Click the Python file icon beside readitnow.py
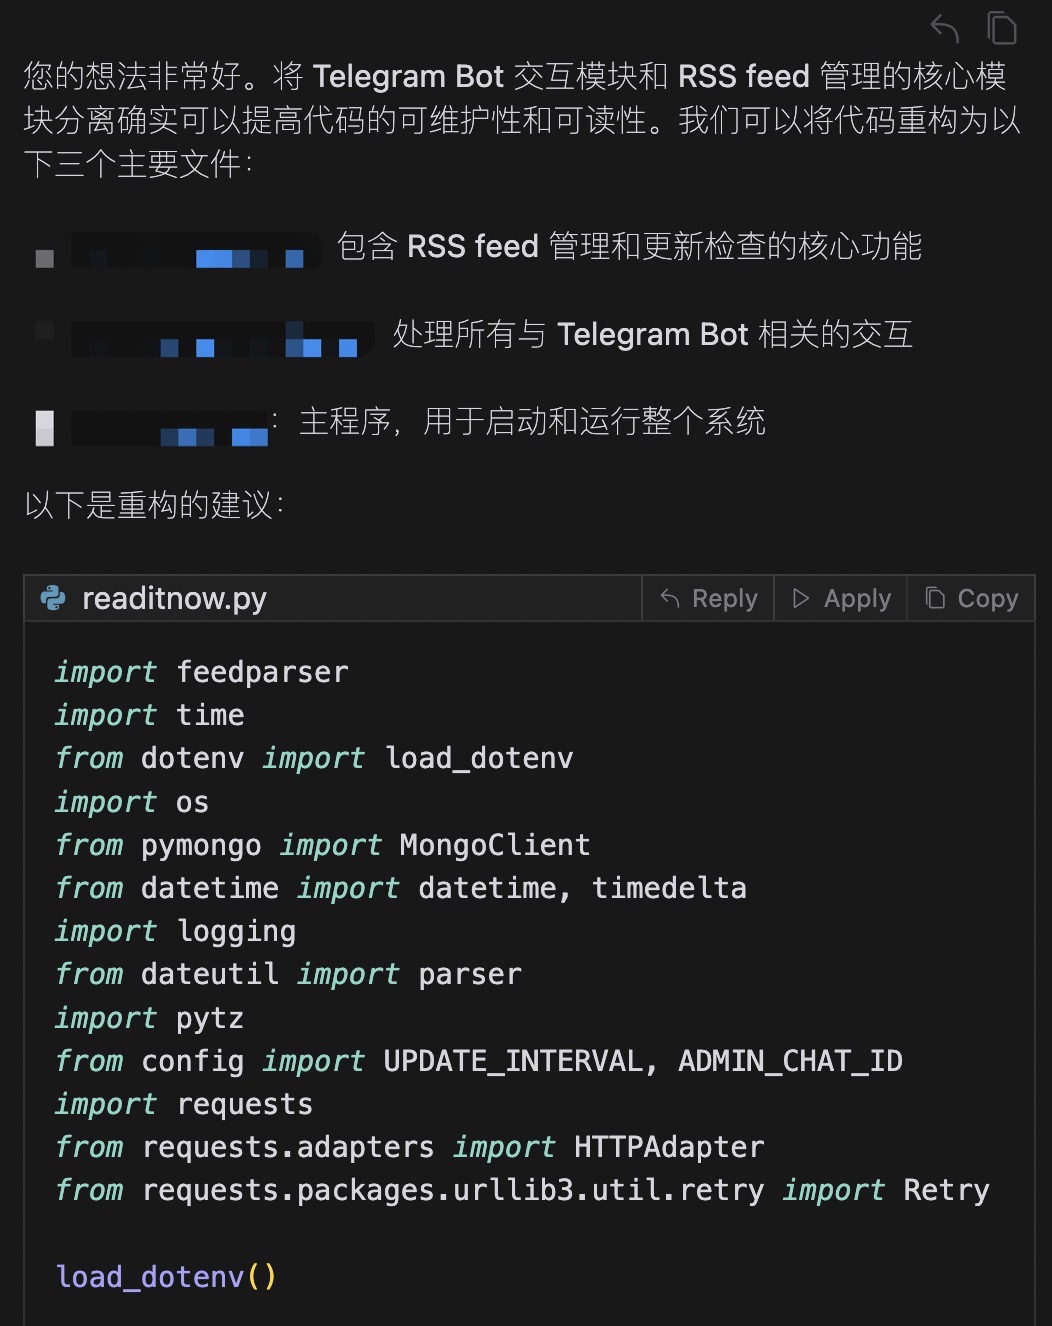Image resolution: width=1052 pixels, height=1326 pixels. (x=52, y=598)
